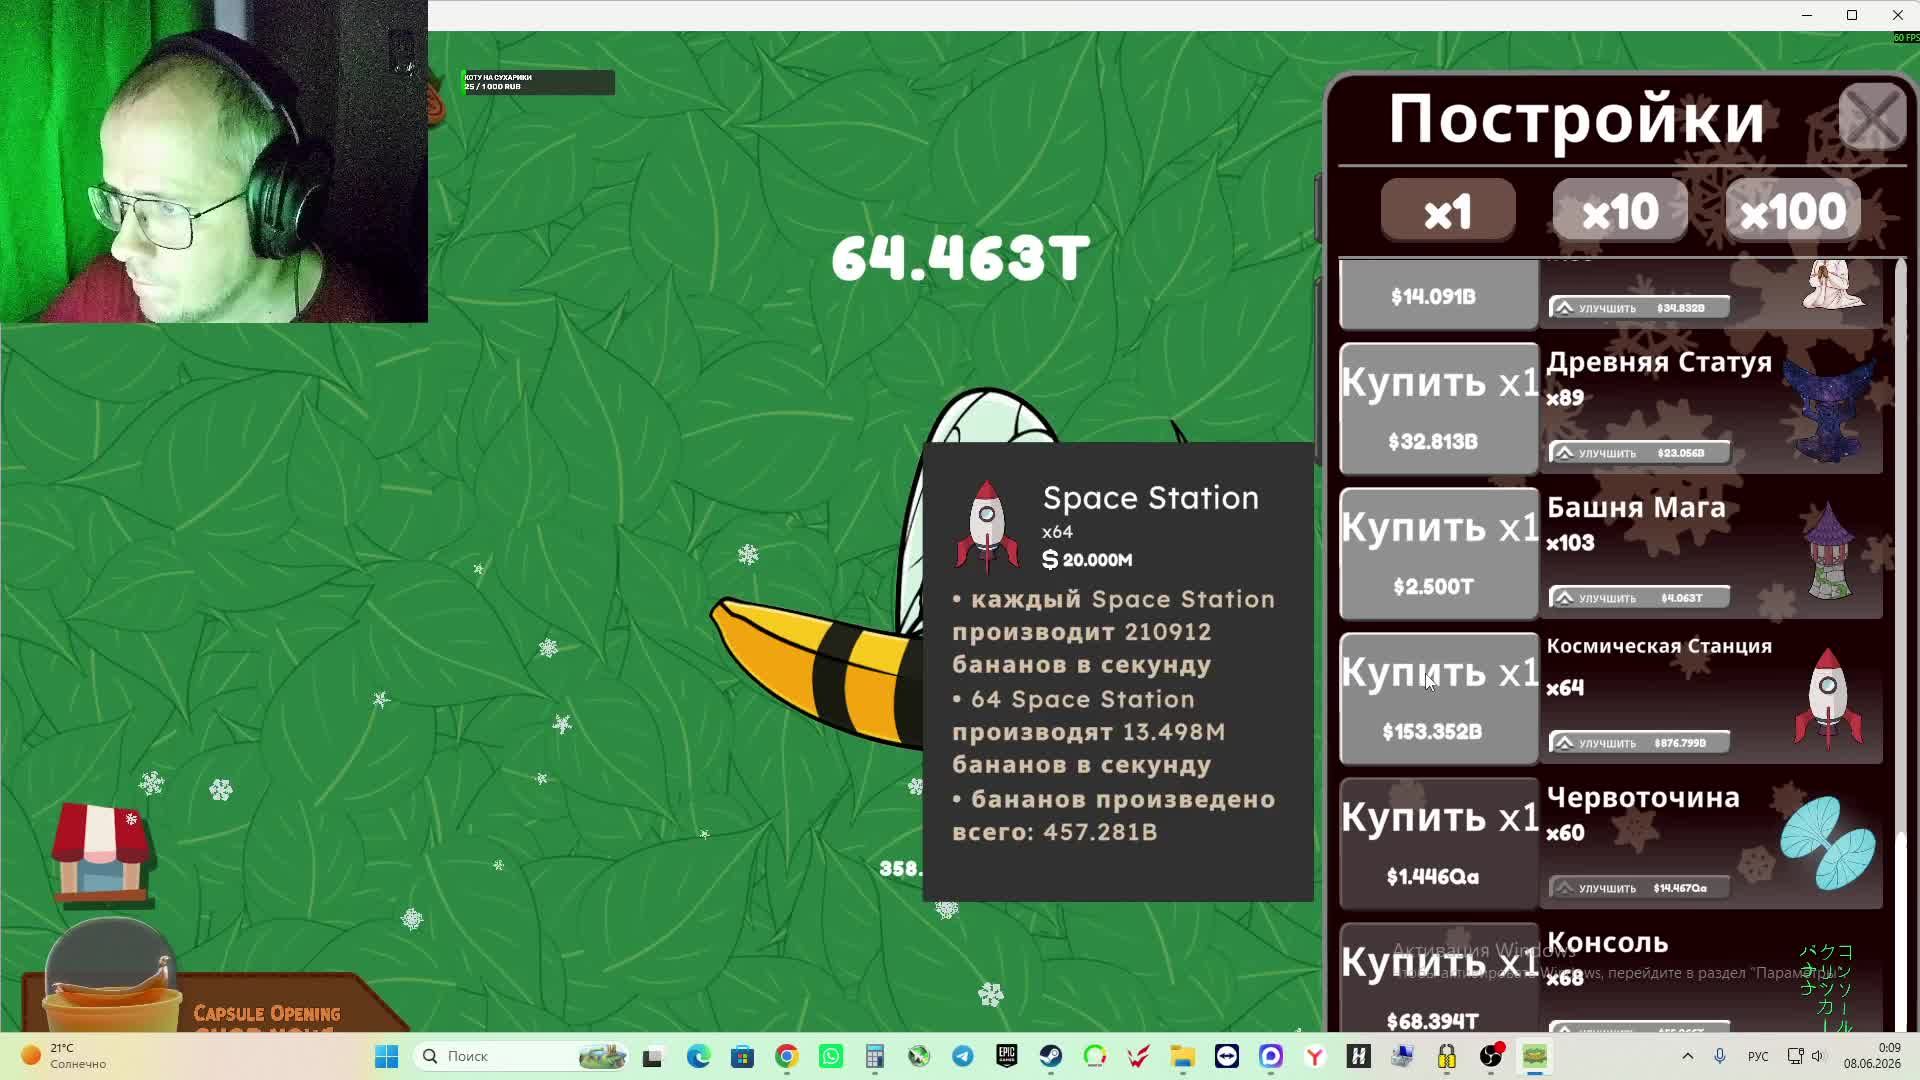Buy one Консоль for $68.394T
The width and height of the screenshot is (1920, 1080).
1439,977
